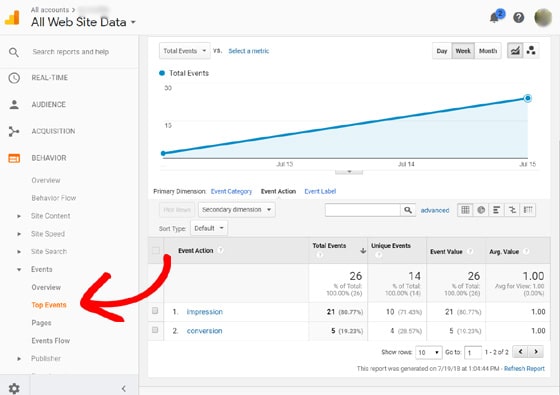Open Top Events report
Screen dimensions: 560x395
[x=49, y=305]
